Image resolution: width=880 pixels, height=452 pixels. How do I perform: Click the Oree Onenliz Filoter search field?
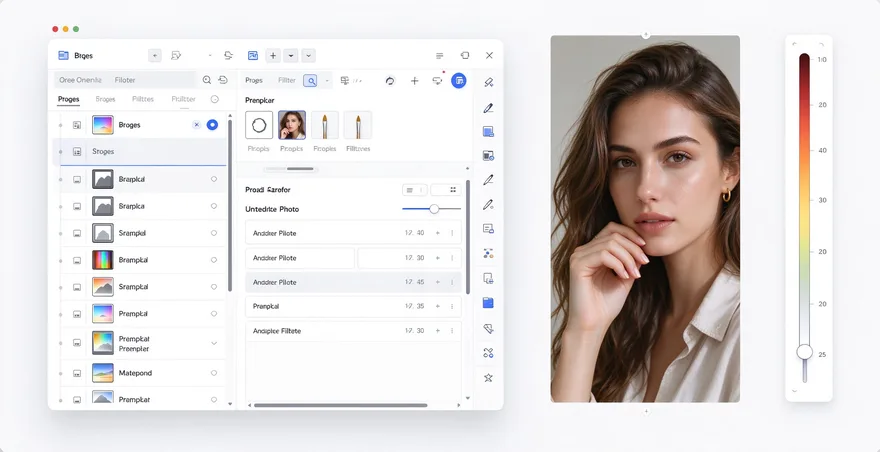[x=125, y=80]
